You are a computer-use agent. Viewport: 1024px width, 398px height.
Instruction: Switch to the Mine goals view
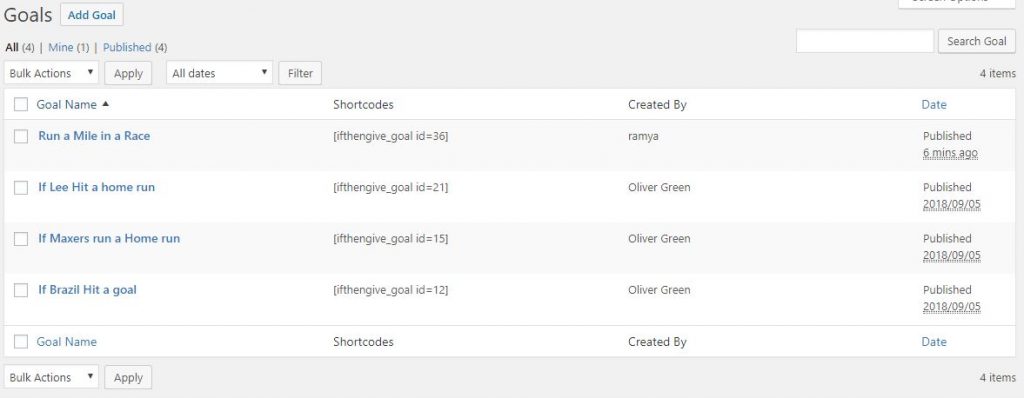click(61, 47)
